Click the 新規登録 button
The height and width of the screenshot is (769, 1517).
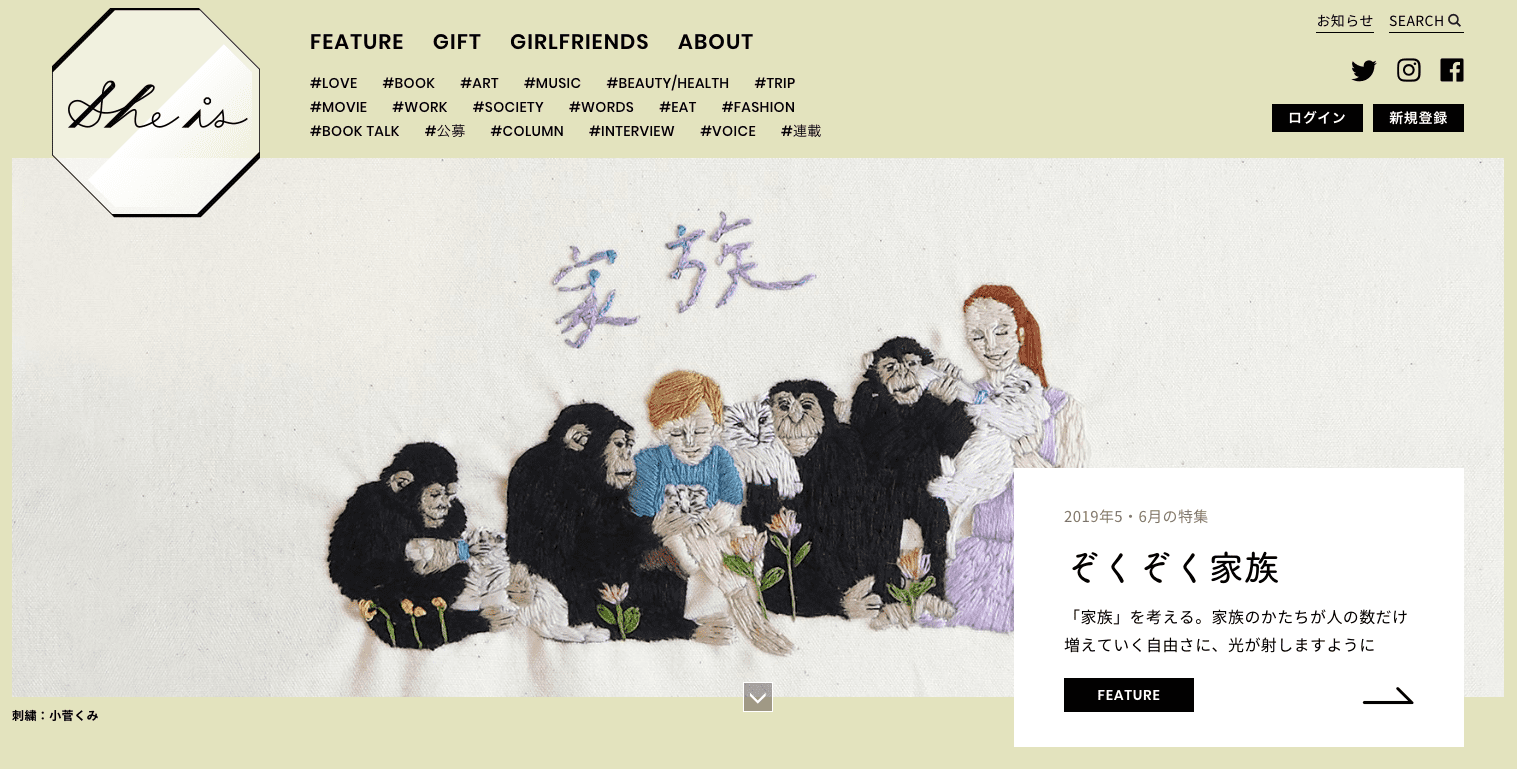[x=1418, y=118]
